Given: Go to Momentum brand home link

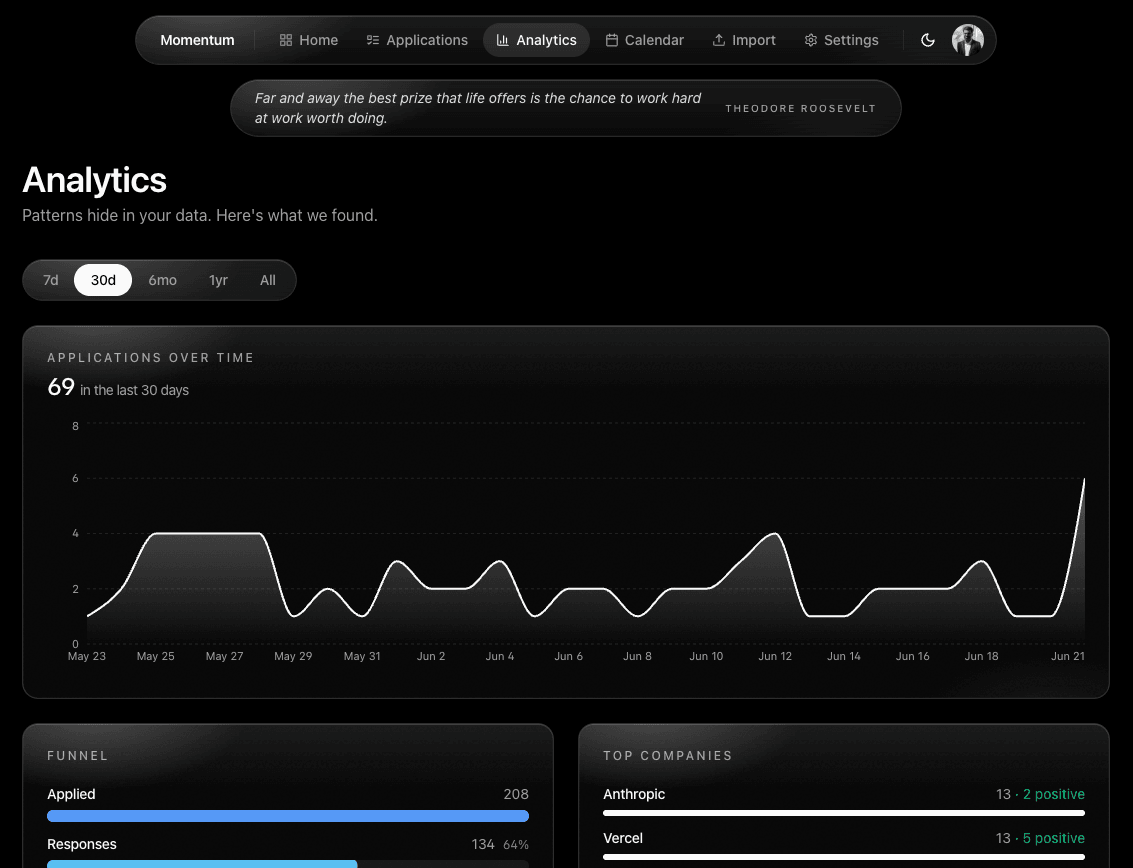Looking at the screenshot, I should [197, 40].
